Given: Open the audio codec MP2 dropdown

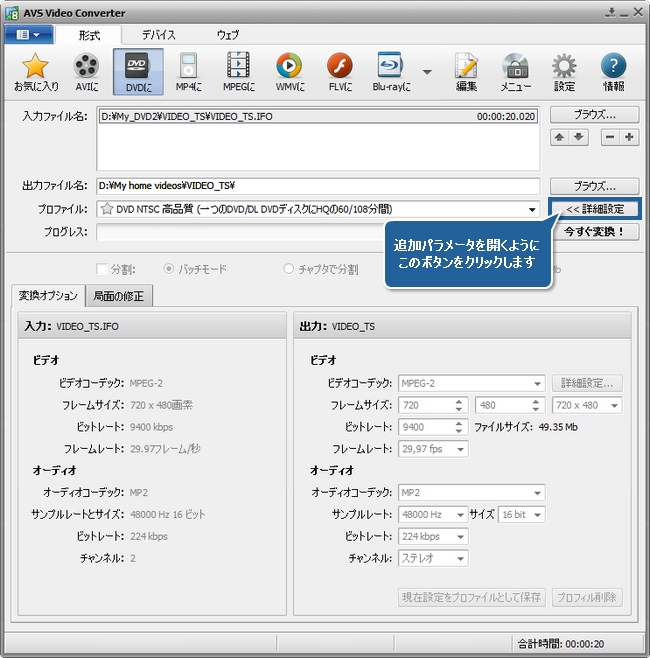Looking at the screenshot, I should point(471,493).
